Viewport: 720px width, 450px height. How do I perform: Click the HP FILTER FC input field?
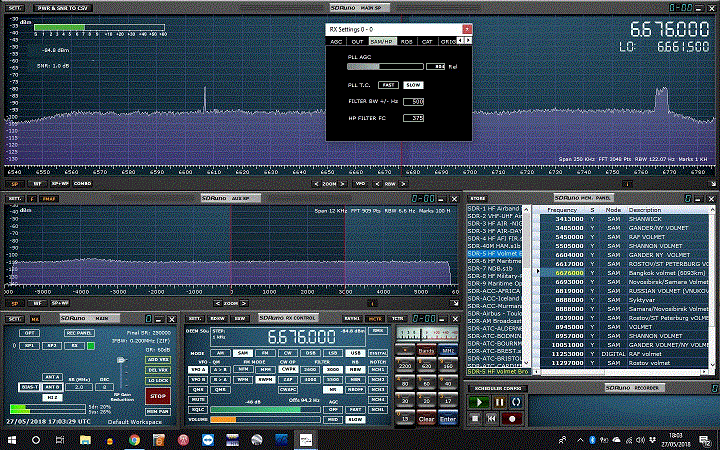pyautogui.click(x=413, y=118)
